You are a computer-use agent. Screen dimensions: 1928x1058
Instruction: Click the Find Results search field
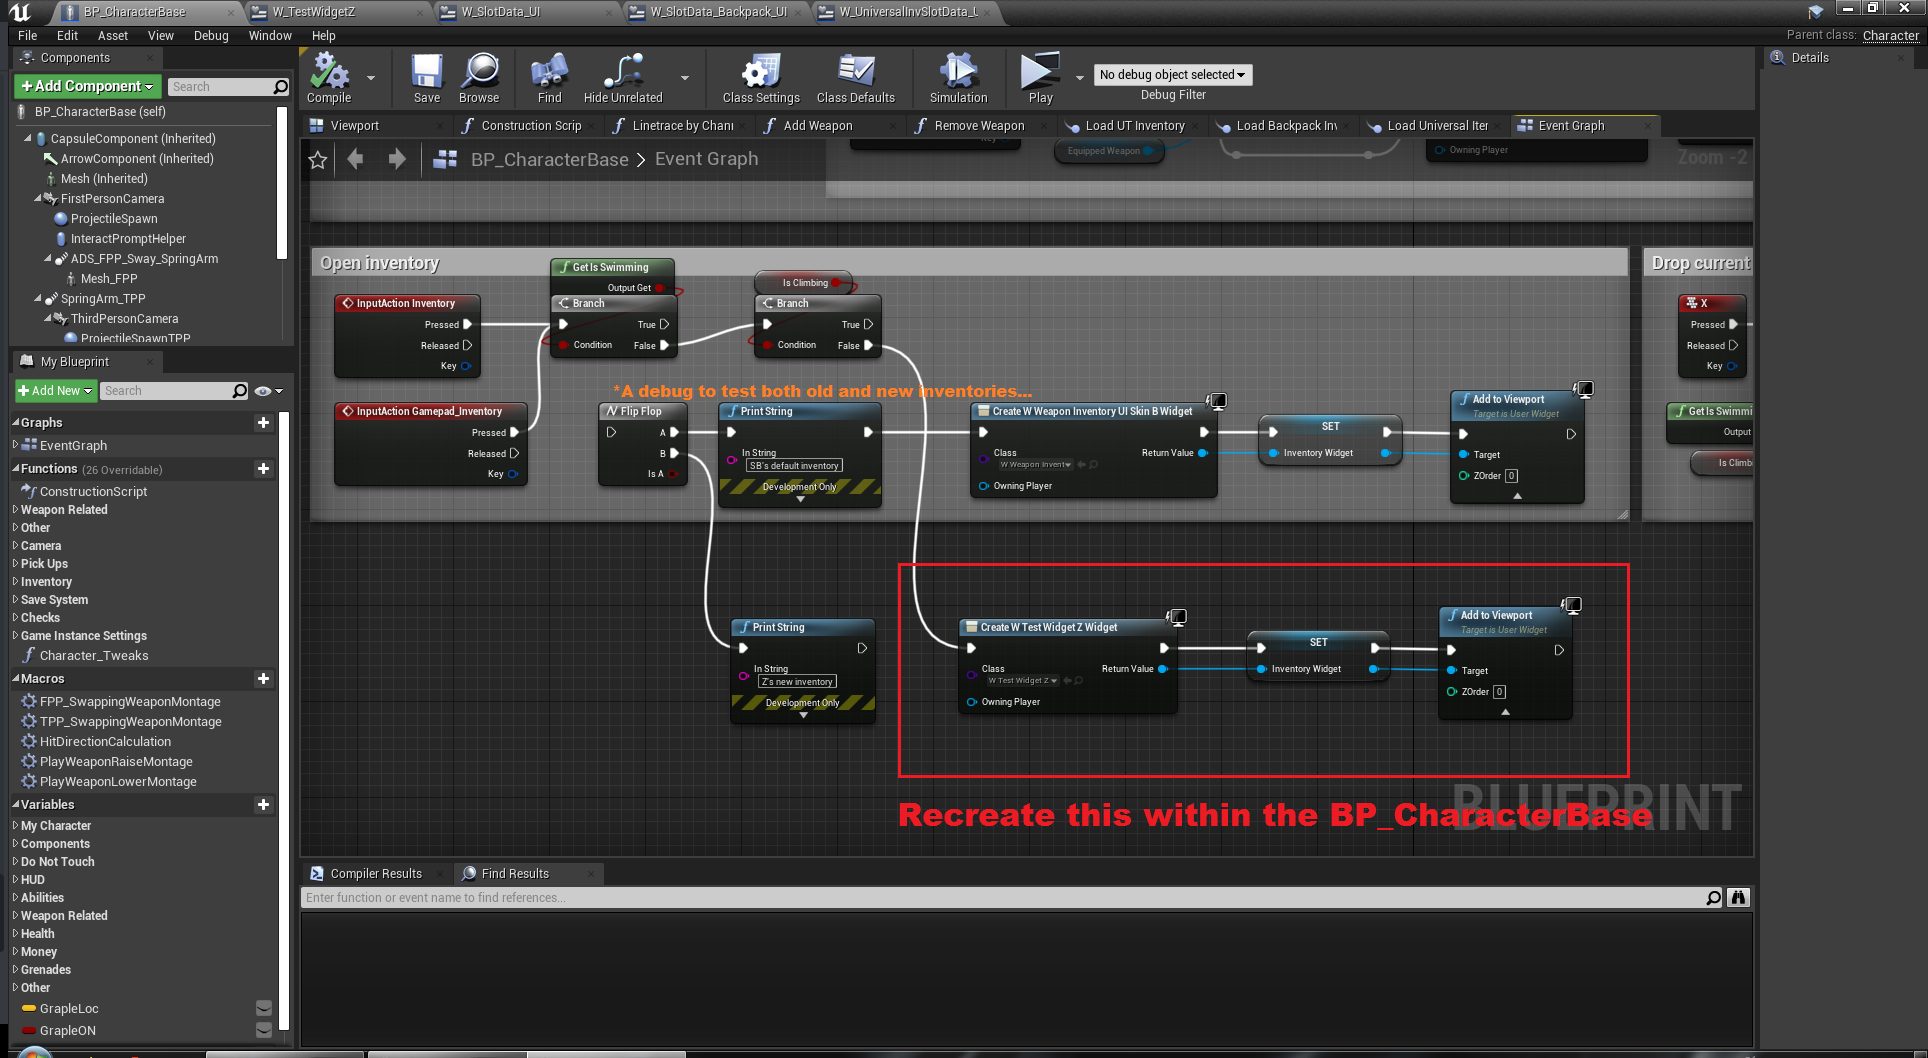pos(1000,898)
